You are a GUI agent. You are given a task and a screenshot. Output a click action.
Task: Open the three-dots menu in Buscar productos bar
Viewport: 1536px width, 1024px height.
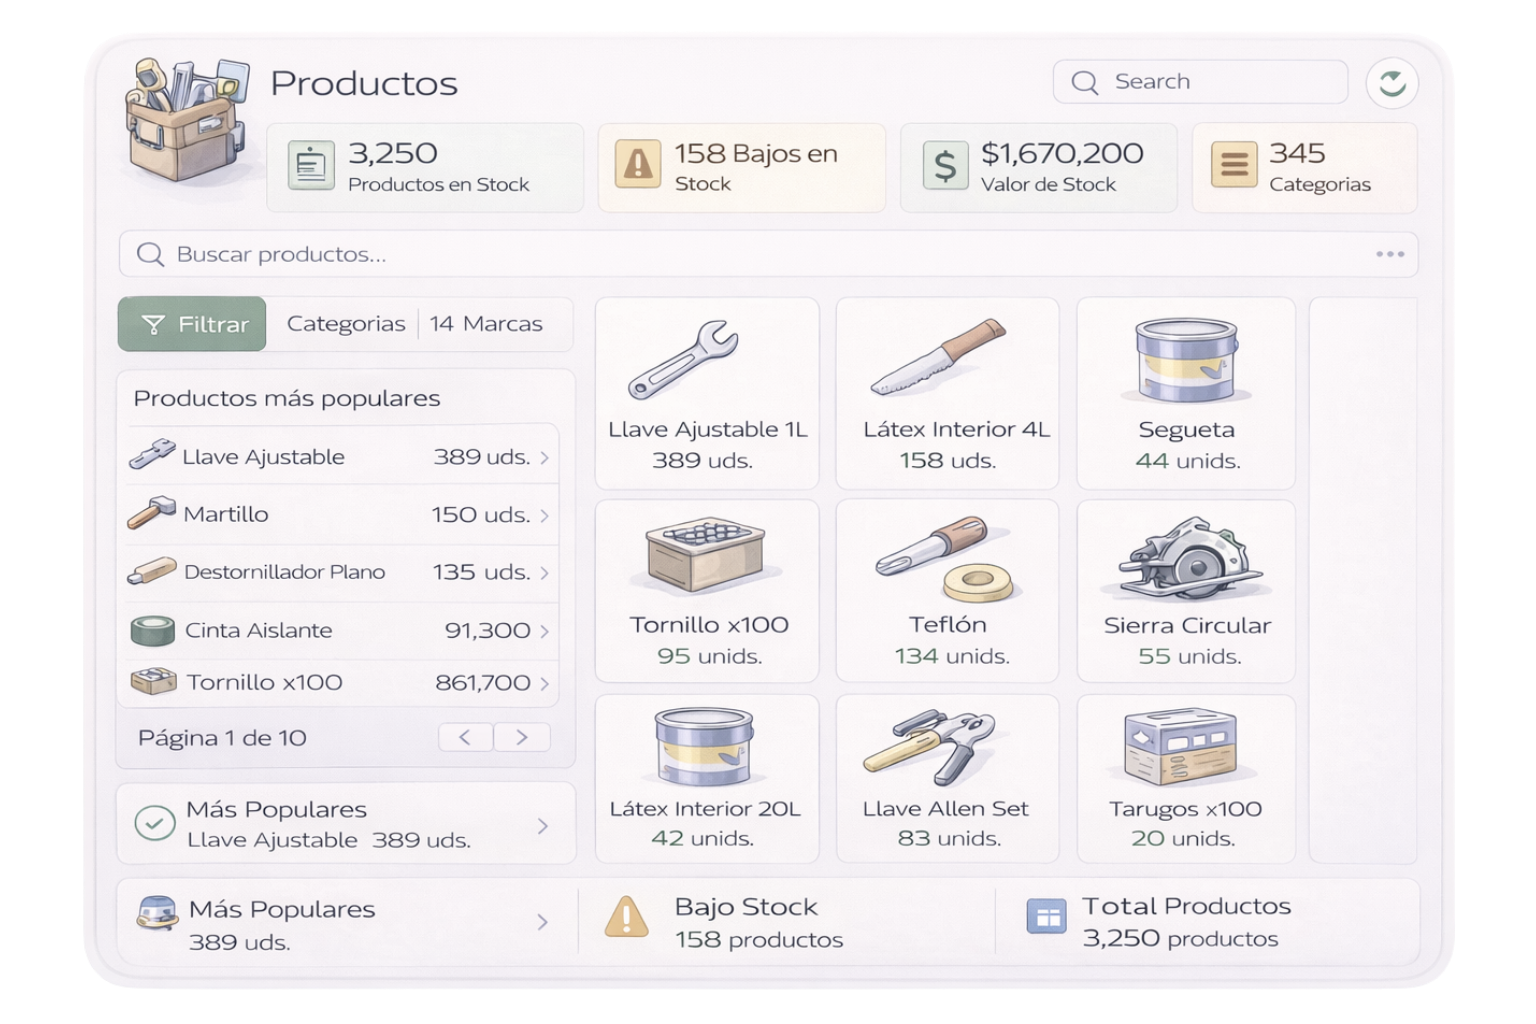click(x=1389, y=254)
